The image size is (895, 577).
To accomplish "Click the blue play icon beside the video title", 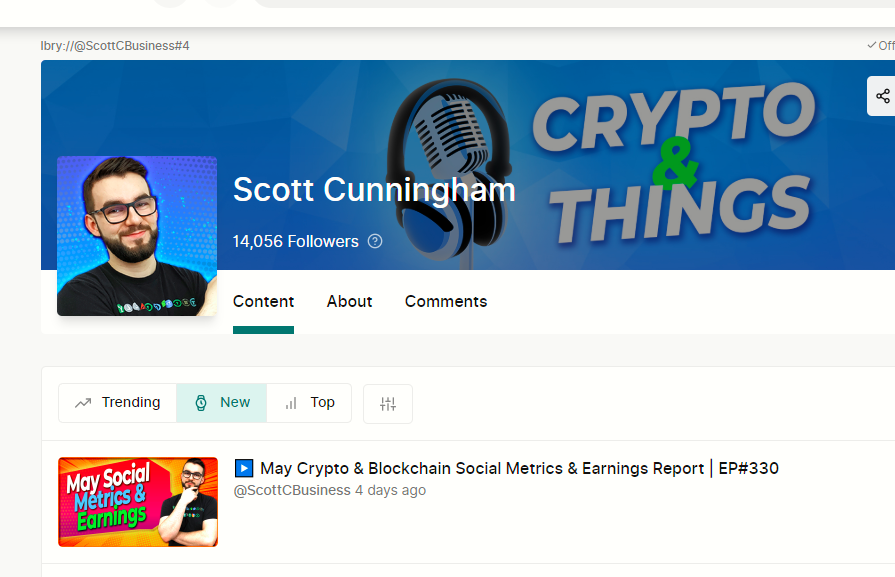I will 244,469.
